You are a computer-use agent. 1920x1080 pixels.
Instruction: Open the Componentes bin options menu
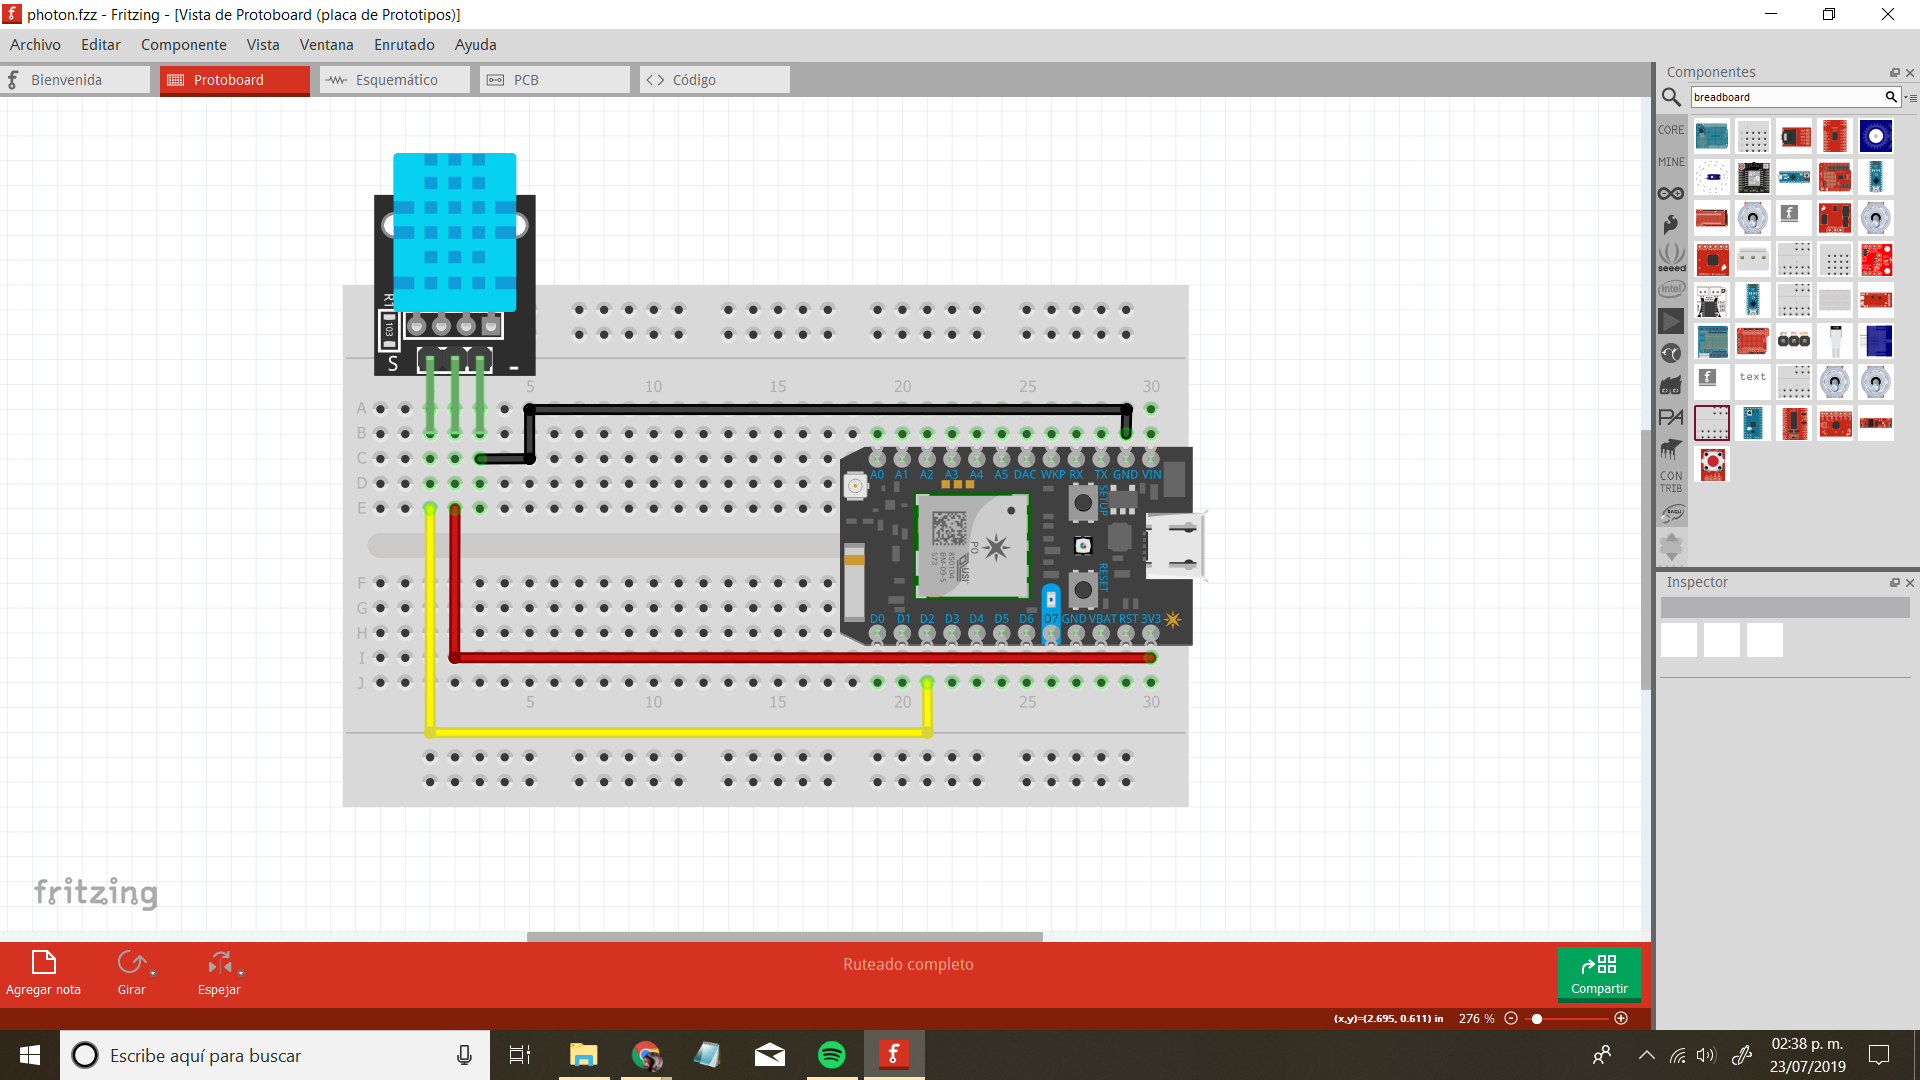[1910, 98]
